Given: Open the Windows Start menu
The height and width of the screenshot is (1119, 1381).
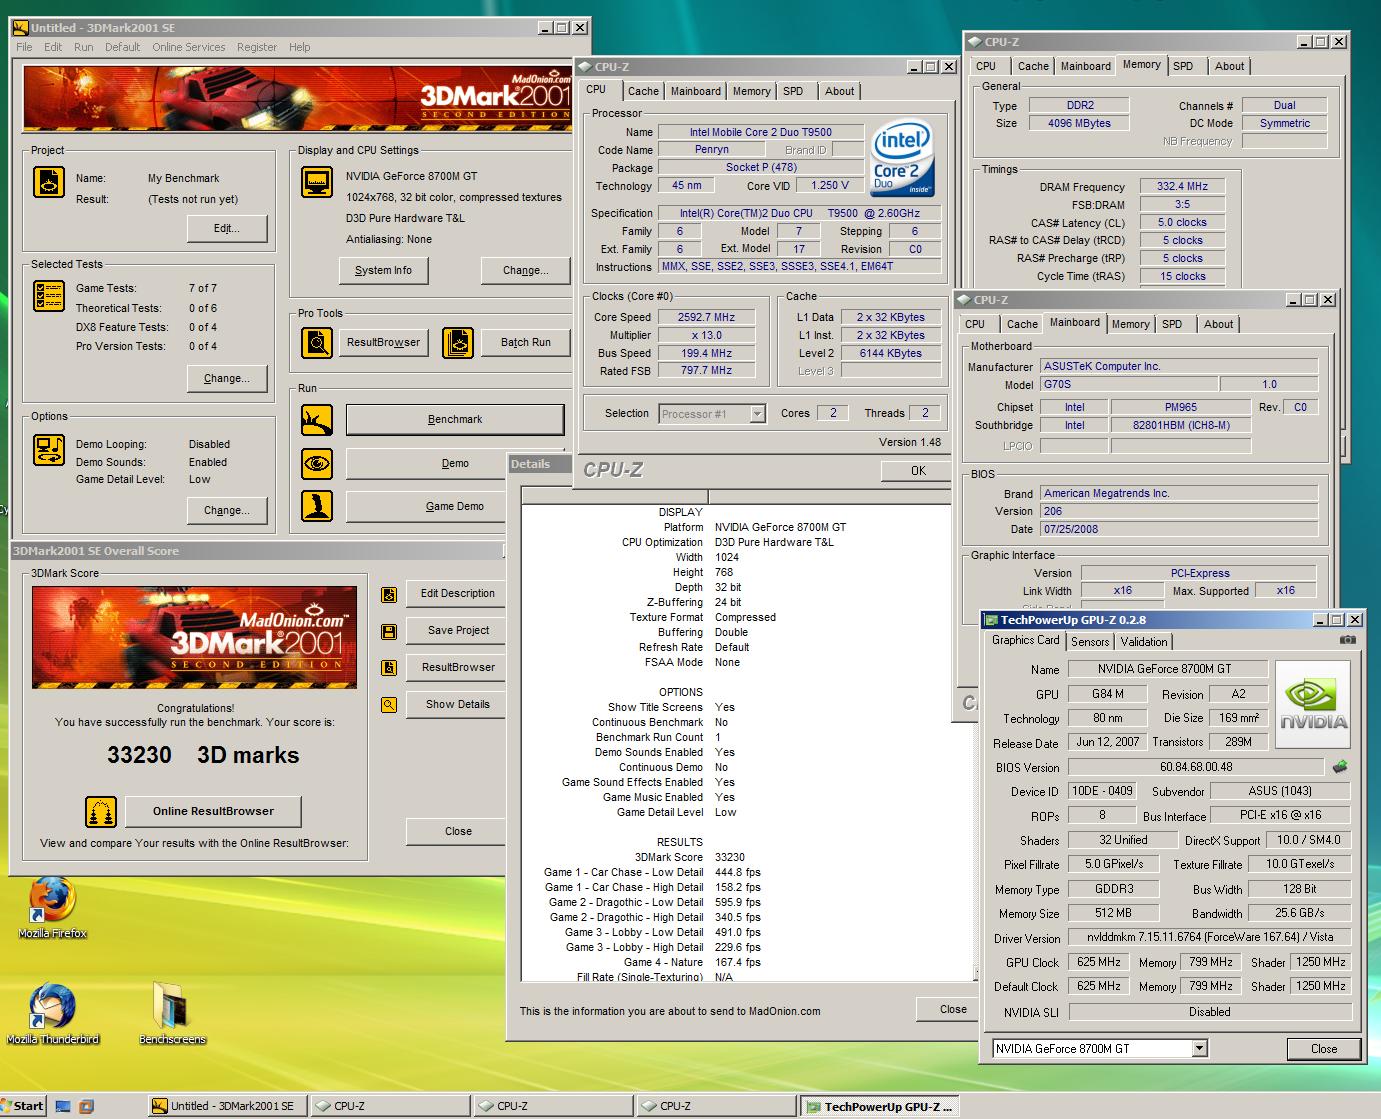Looking at the screenshot, I should tap(23, 1106).
